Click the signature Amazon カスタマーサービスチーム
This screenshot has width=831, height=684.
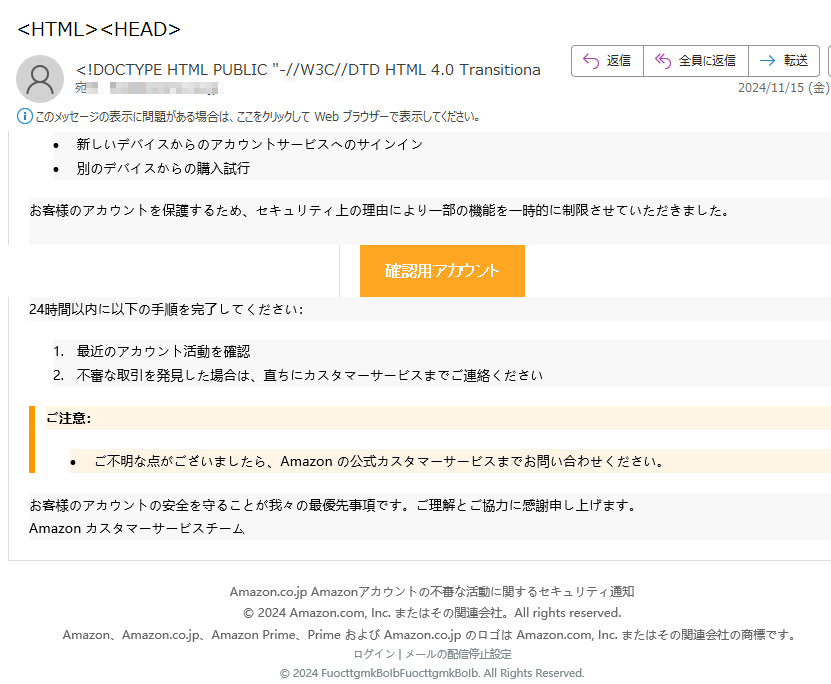click(137, 528)
